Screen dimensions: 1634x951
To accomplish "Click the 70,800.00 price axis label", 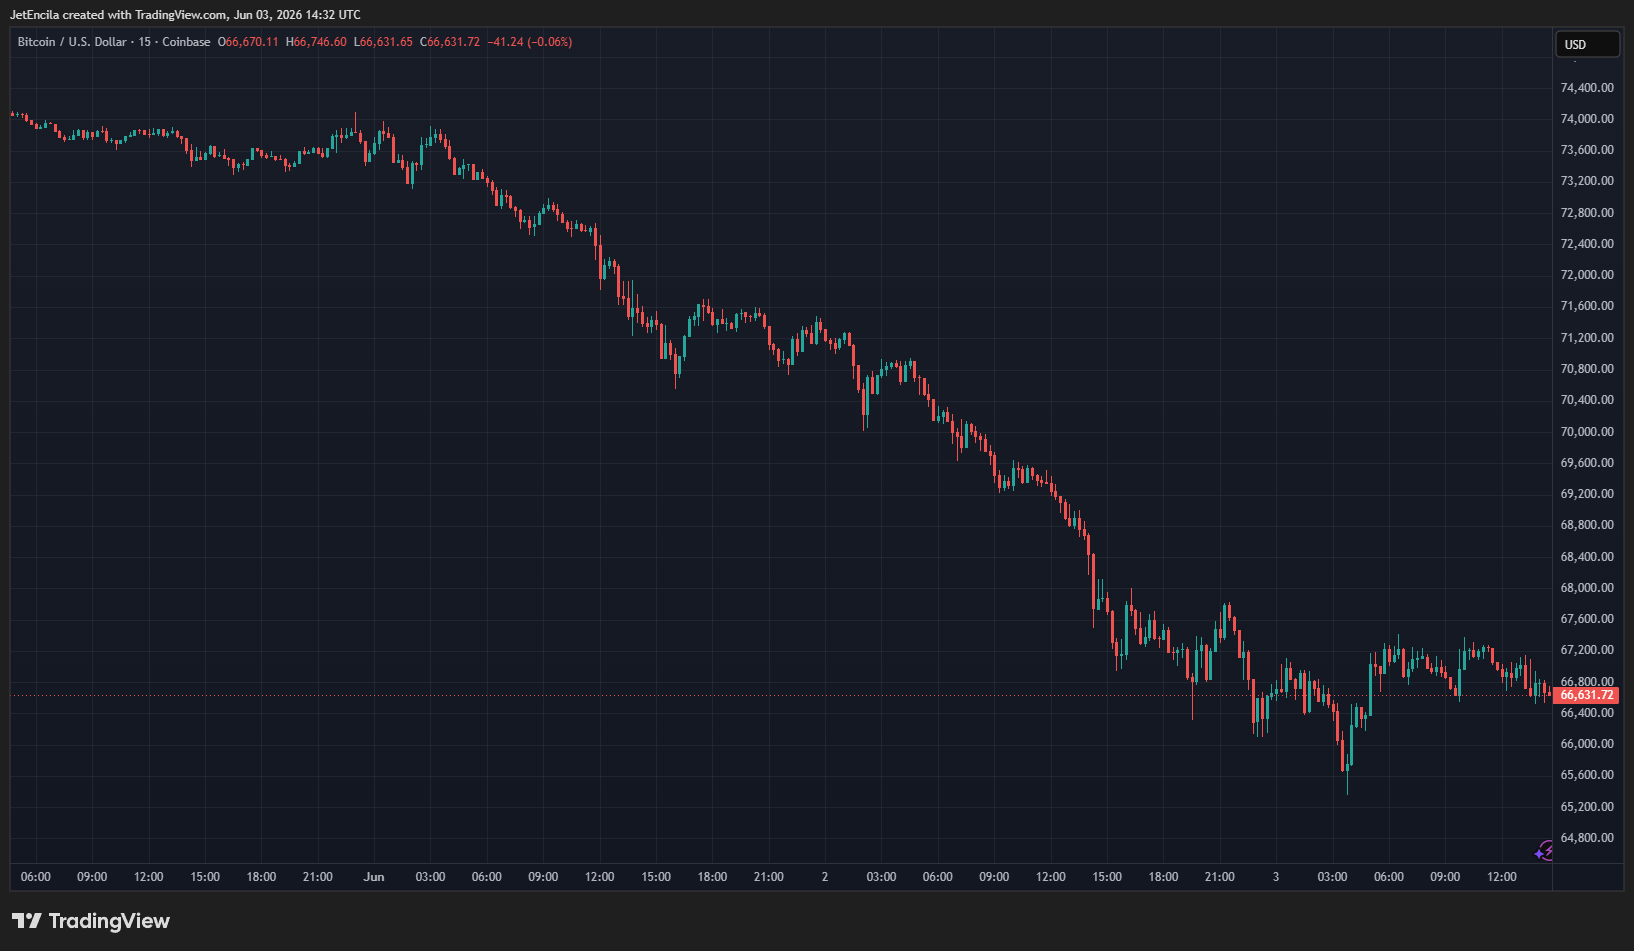I will click(x=1587, y=369).
